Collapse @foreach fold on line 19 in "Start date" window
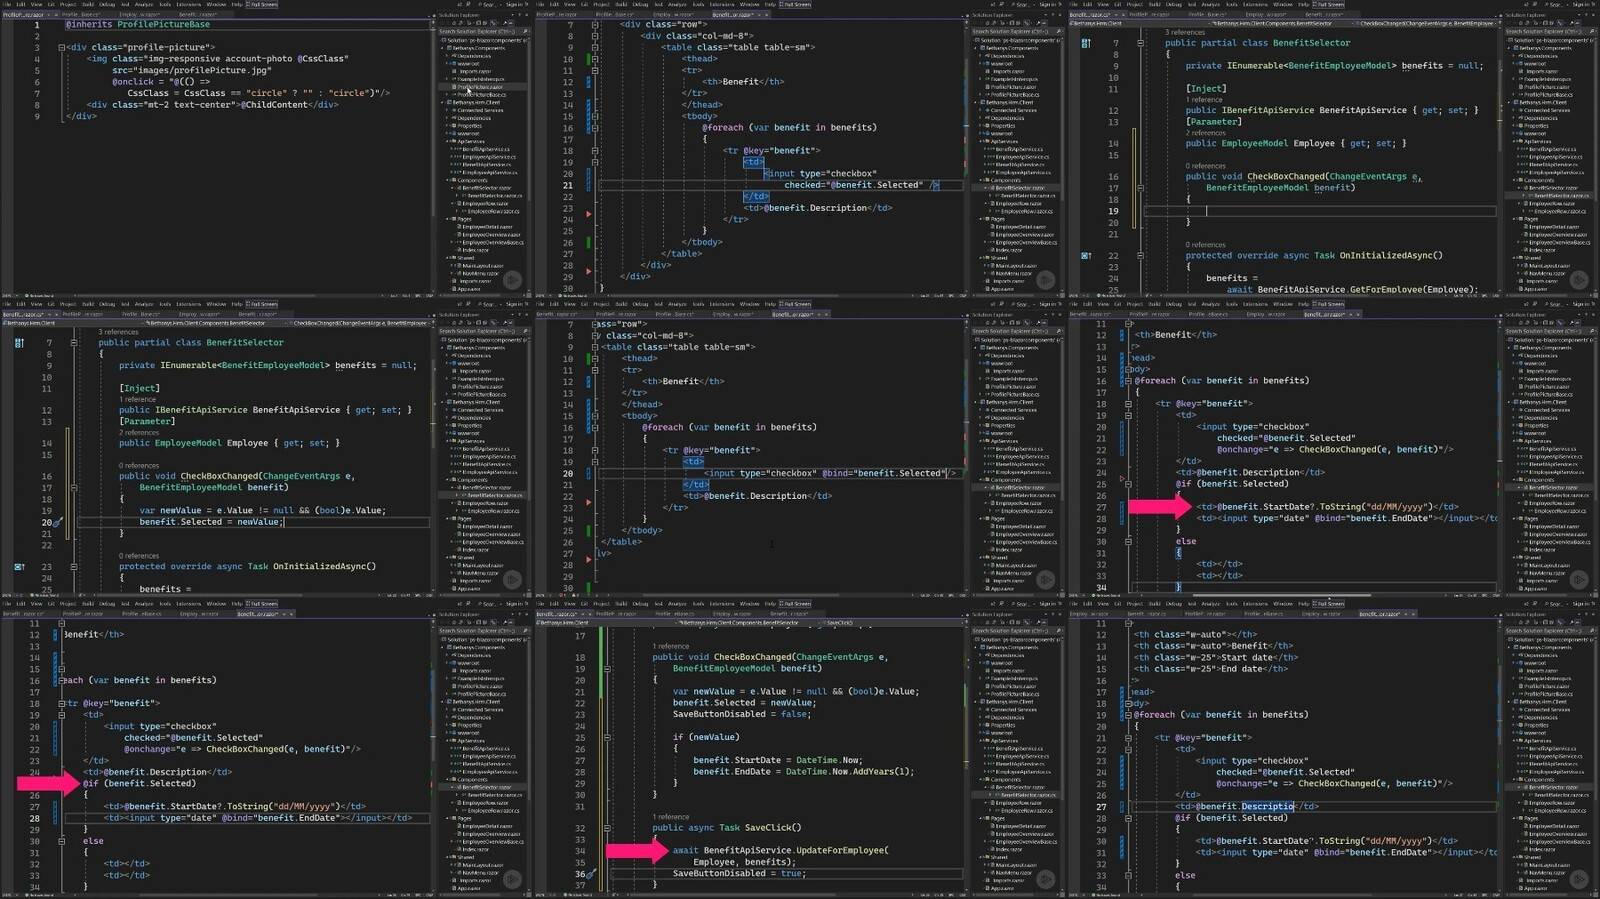 (1128, 715)
